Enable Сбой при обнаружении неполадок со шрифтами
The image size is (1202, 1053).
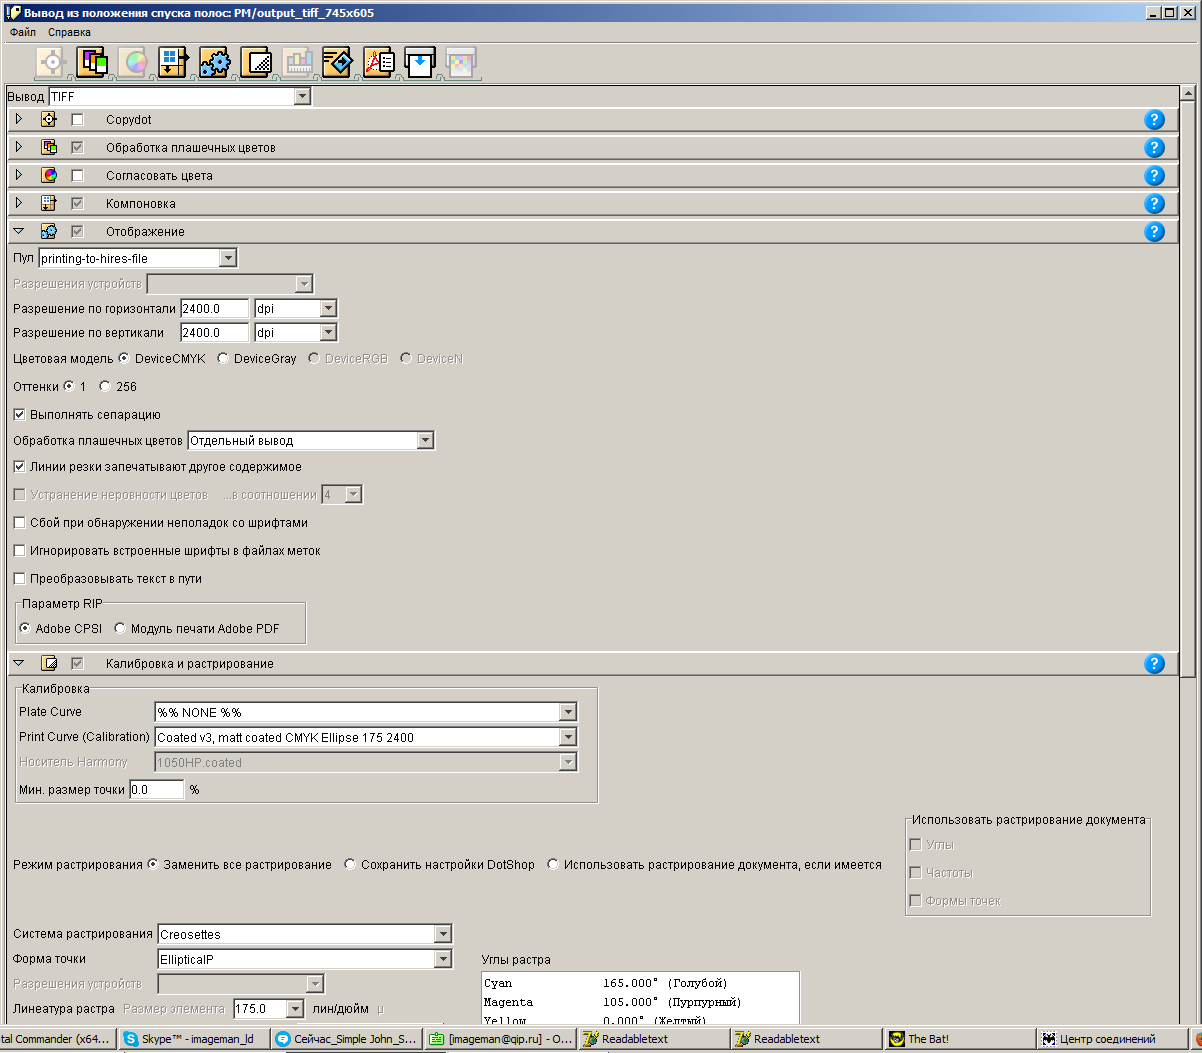pyautogui.click(x=20, y=522)
